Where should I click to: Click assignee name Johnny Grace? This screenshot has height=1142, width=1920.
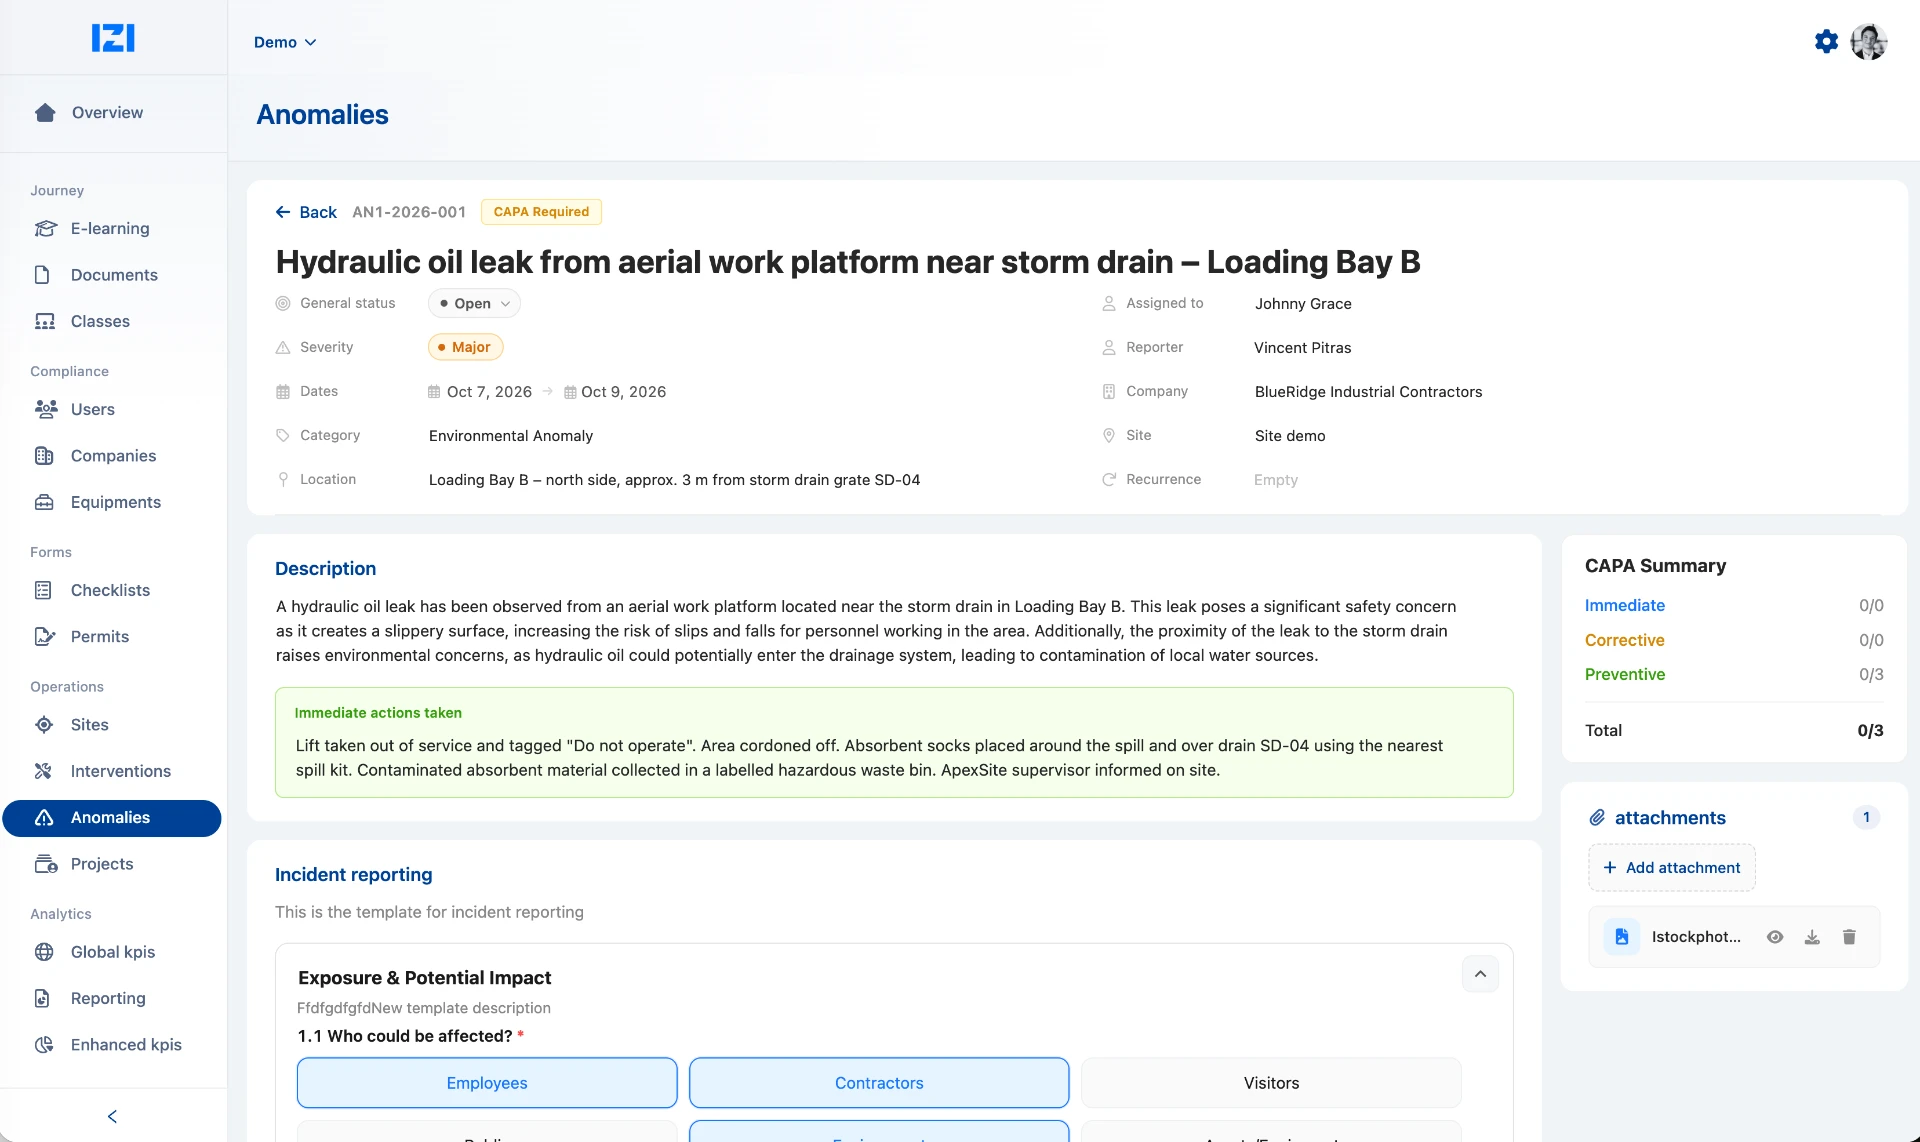point(1303,304)
